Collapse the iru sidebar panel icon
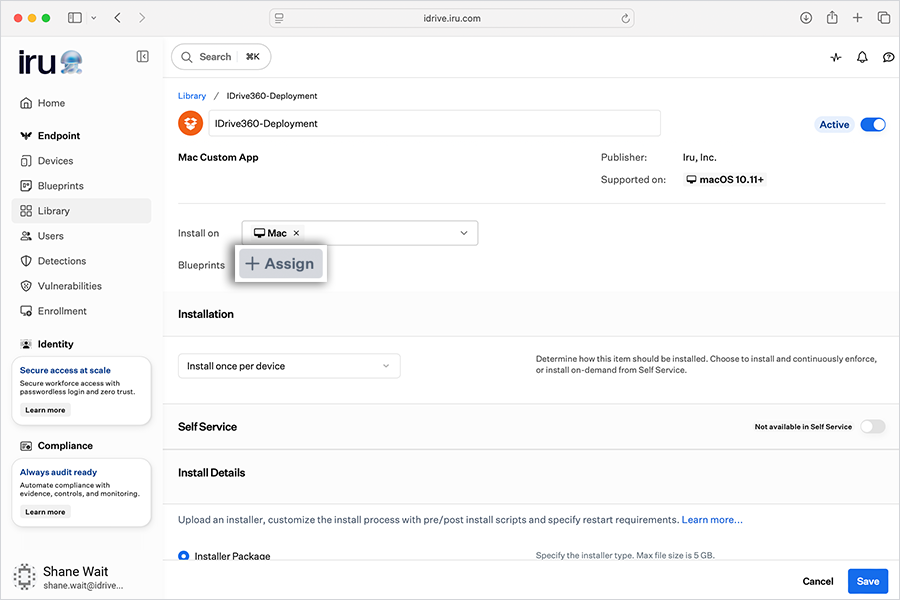 (x=142, y=56)
